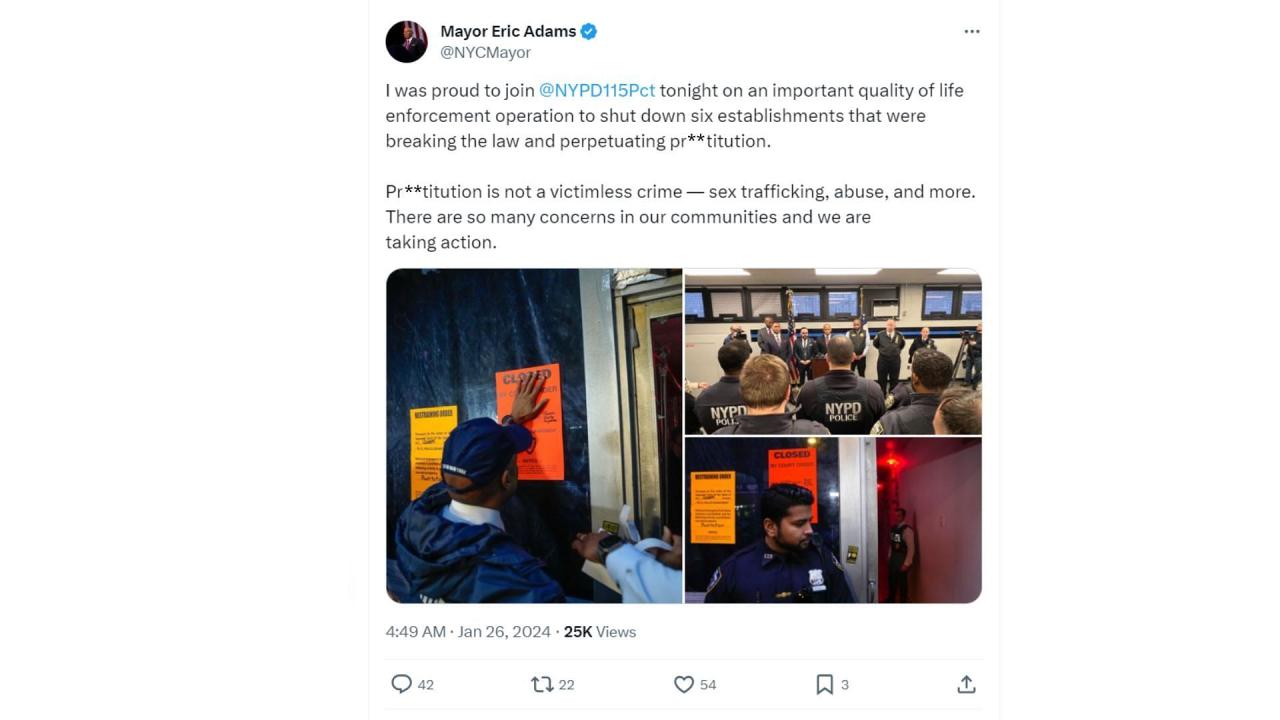Image resolution: width=1280 pixels, height=720 pixels.
Task: Click the retweet arrows icon
Action: 542,684
